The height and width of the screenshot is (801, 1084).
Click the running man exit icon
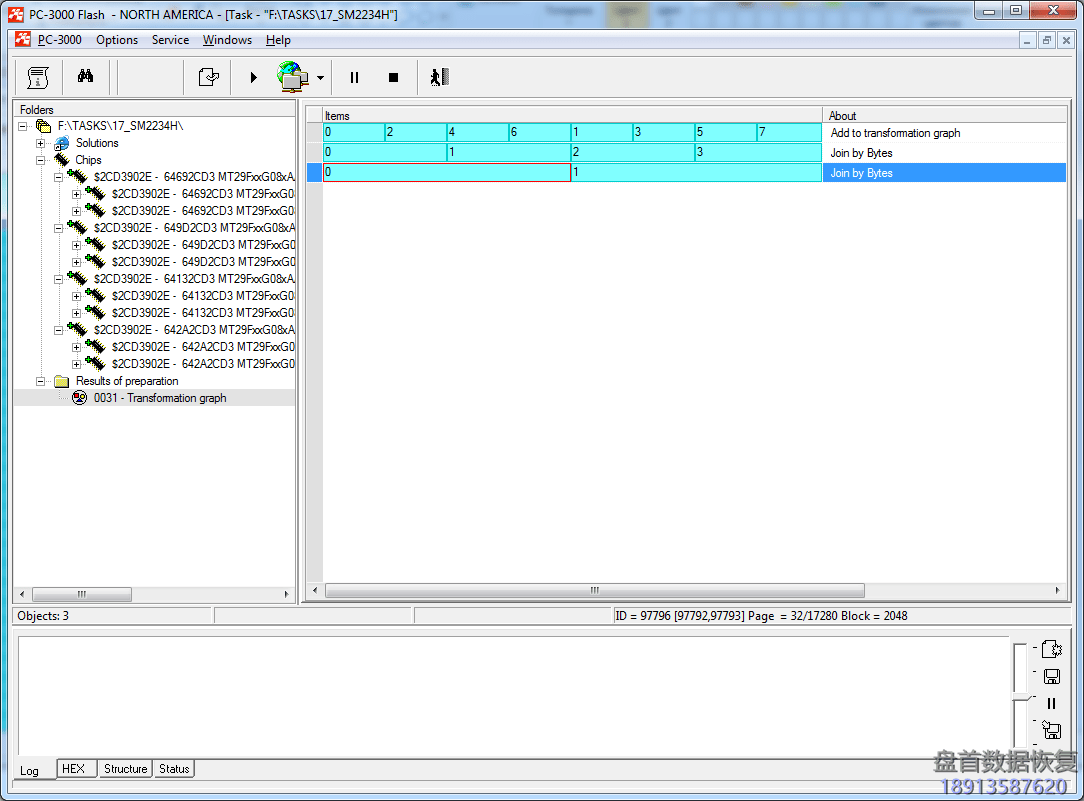[439, 77]
